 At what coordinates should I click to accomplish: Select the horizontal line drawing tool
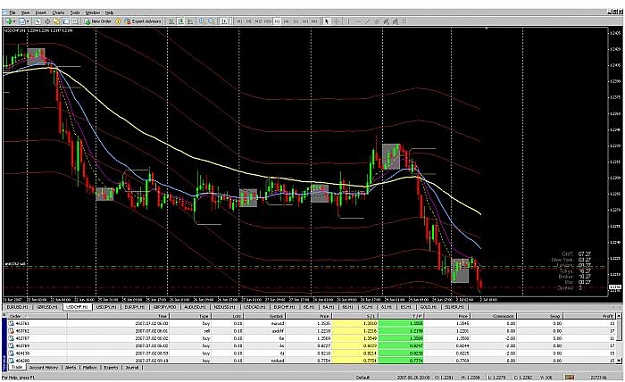(x=358, y=21)
